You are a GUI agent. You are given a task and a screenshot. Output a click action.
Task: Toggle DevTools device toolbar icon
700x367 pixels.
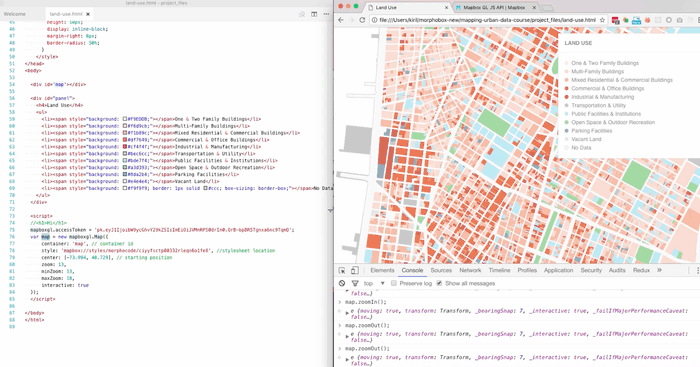(354, 271)
